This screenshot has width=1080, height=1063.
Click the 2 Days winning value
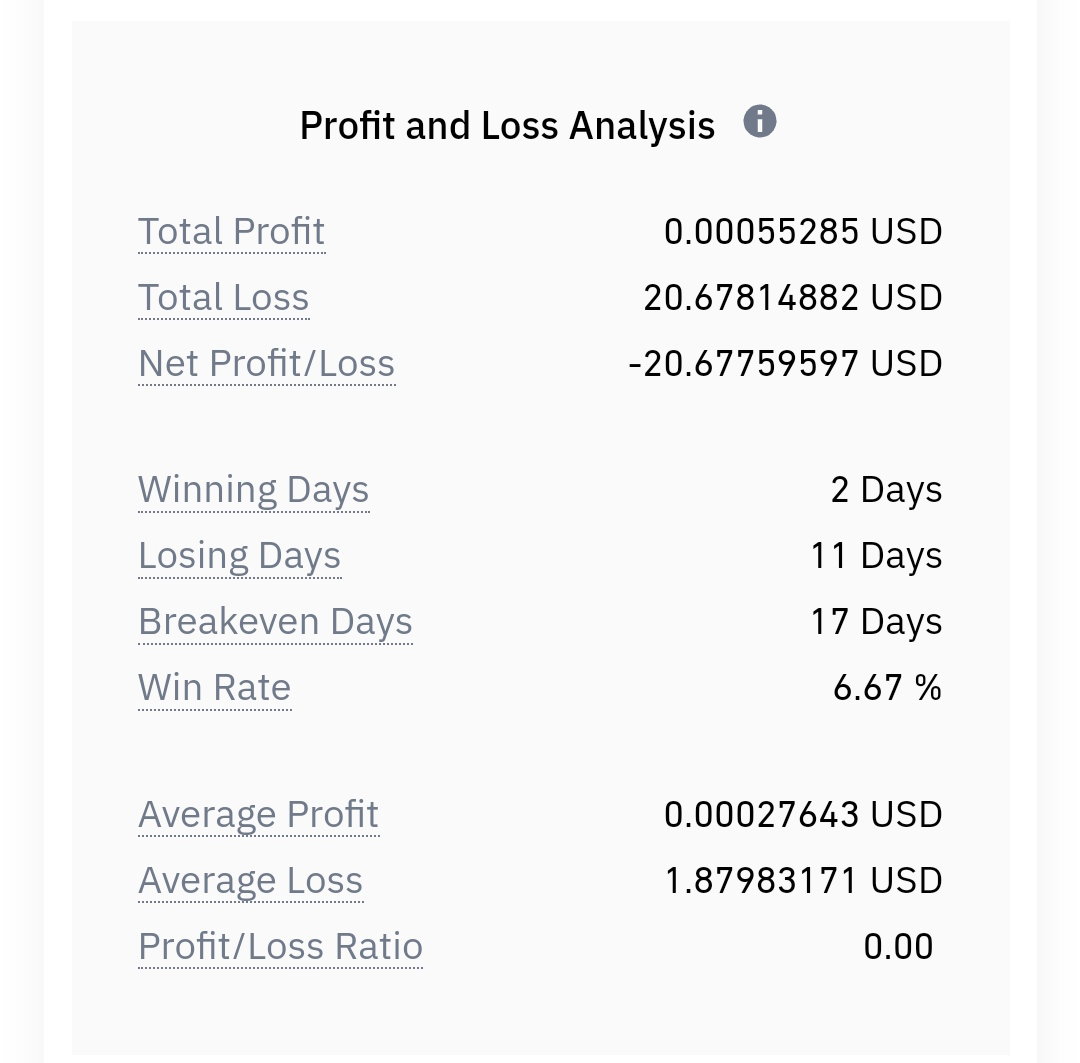(x=886, y=491)
